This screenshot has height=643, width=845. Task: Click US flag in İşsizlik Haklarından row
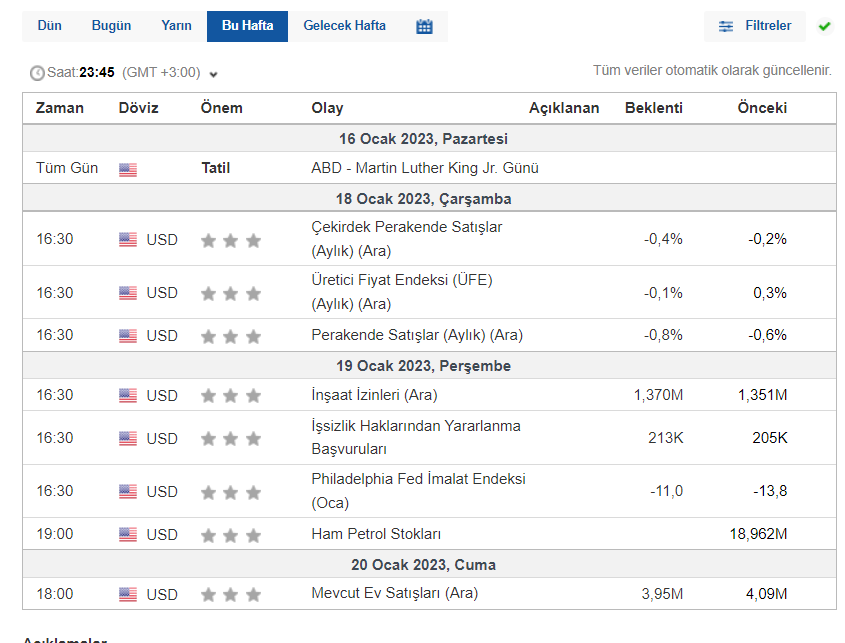tap(128, 438)
